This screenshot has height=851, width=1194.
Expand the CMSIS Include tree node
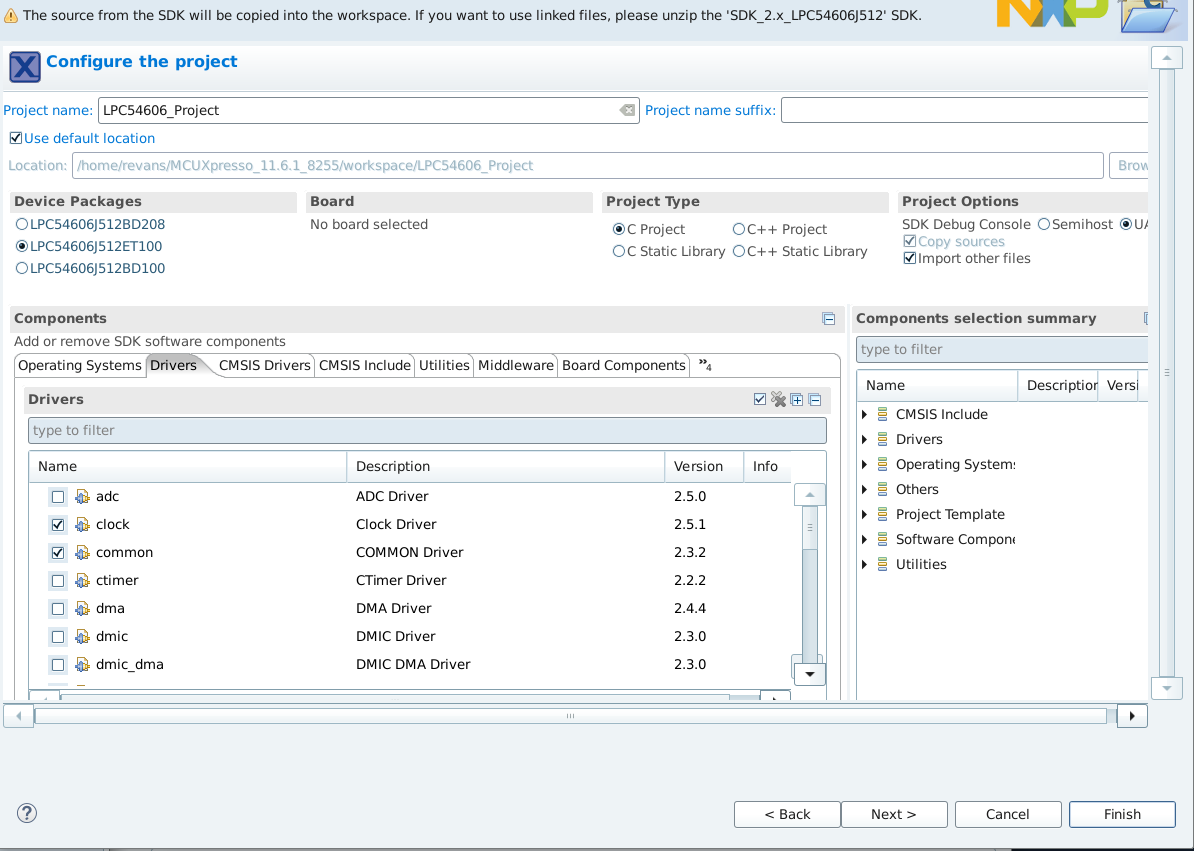pyautogui.click(x=864, y=414)
